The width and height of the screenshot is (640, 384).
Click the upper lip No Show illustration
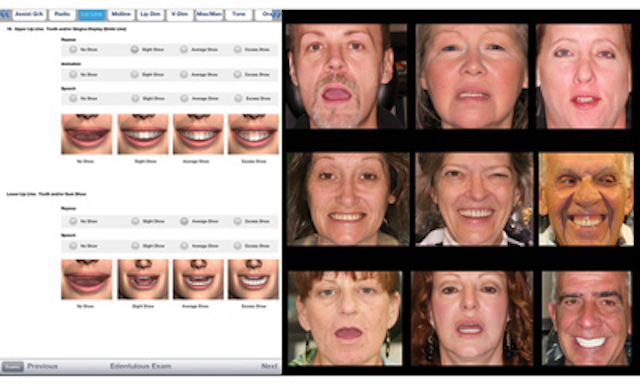click(x=87, y=134)
